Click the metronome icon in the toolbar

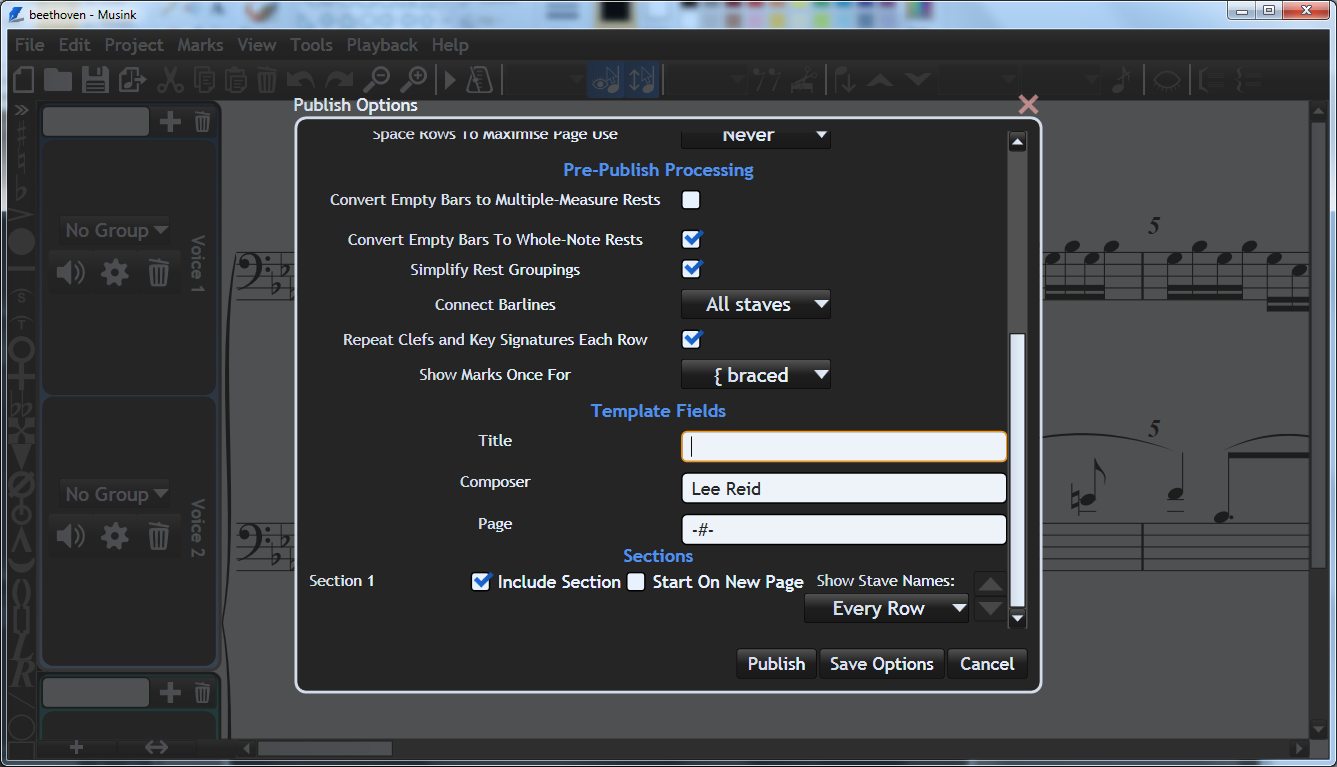480,80
